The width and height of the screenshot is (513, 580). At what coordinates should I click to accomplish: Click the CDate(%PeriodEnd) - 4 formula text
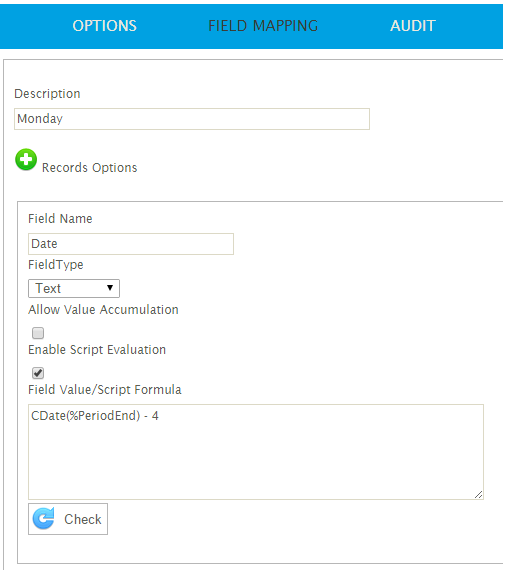coord(95,416)
